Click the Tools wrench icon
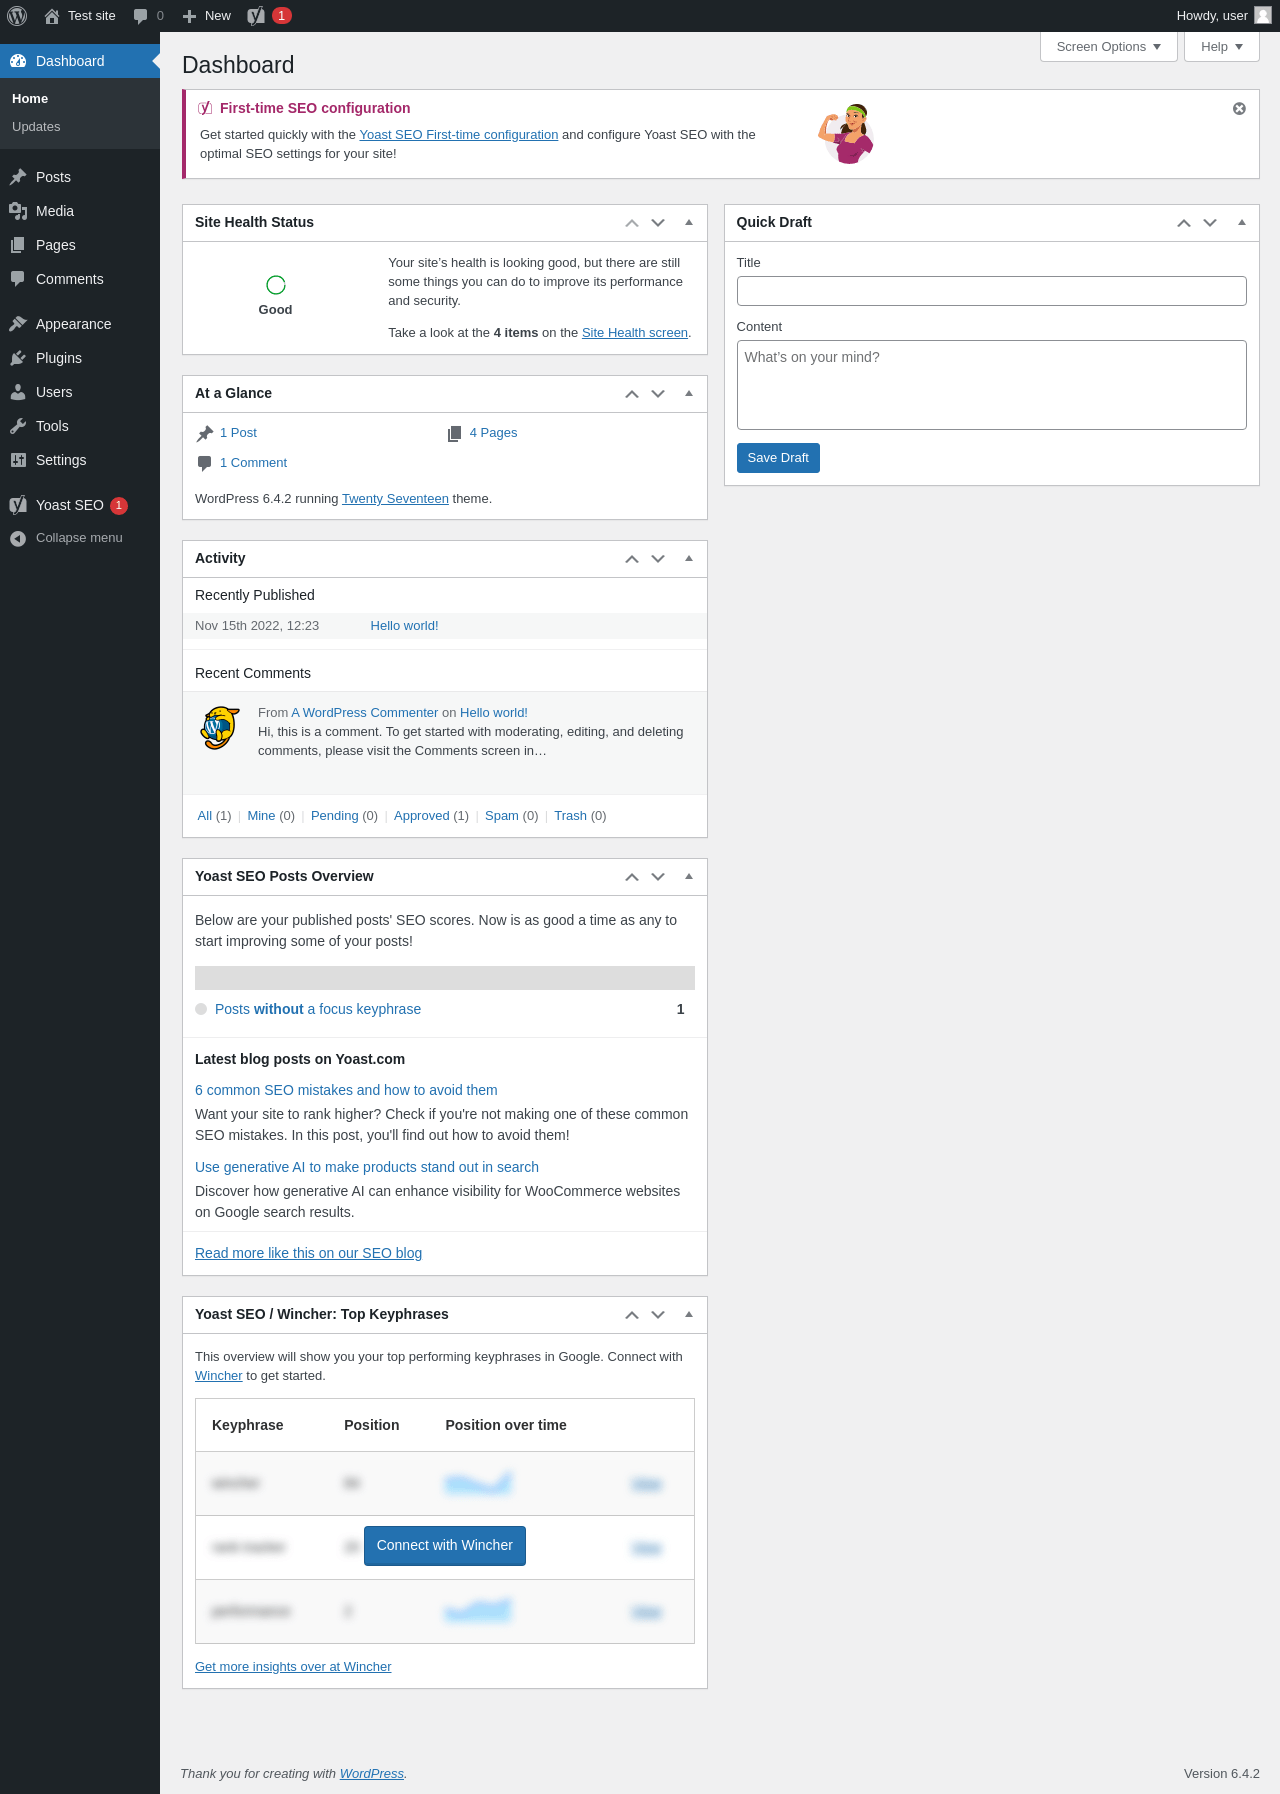Viewport: 1280px width, 1794px height. pyautogui.click(x=18, y=426)
